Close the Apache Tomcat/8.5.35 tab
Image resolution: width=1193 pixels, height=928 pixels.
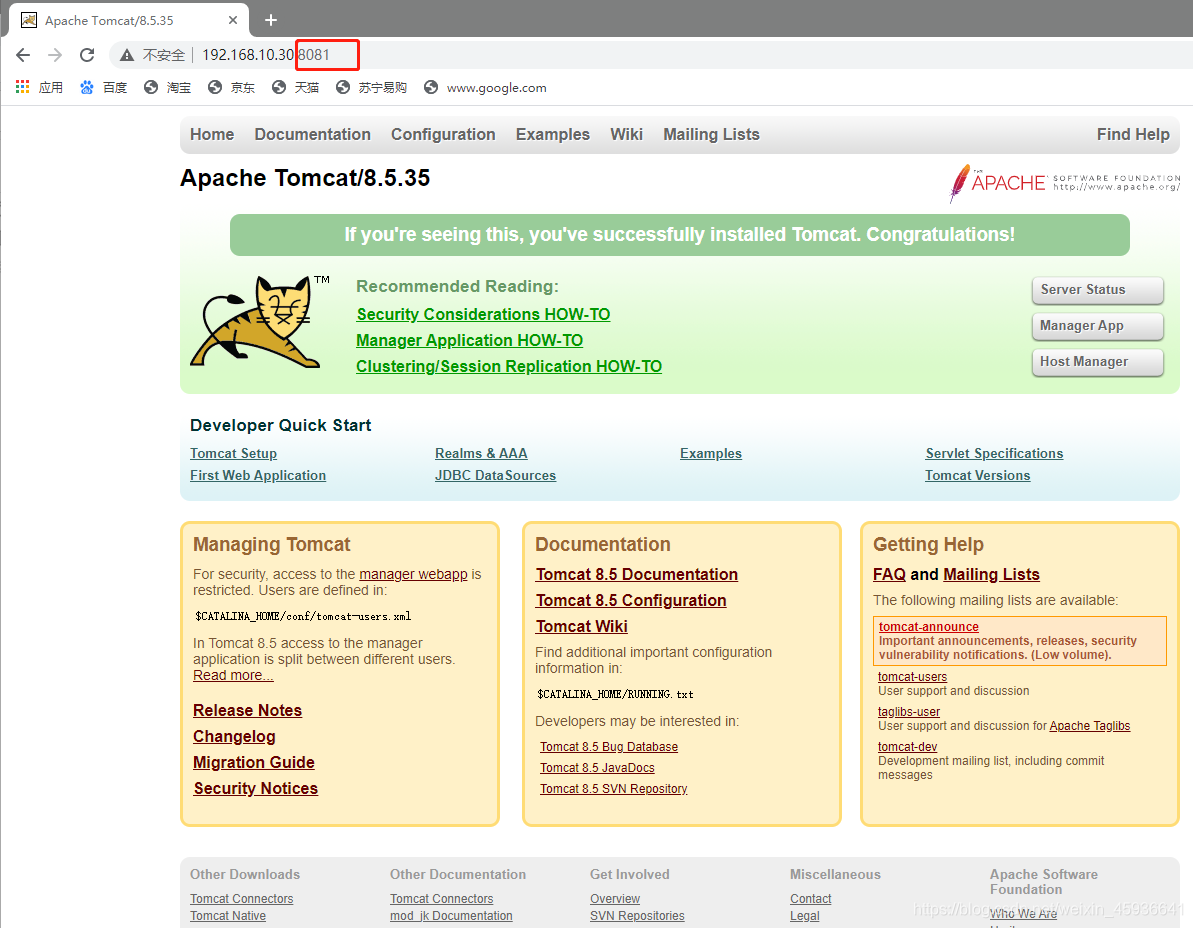click(x=233, y=21)
